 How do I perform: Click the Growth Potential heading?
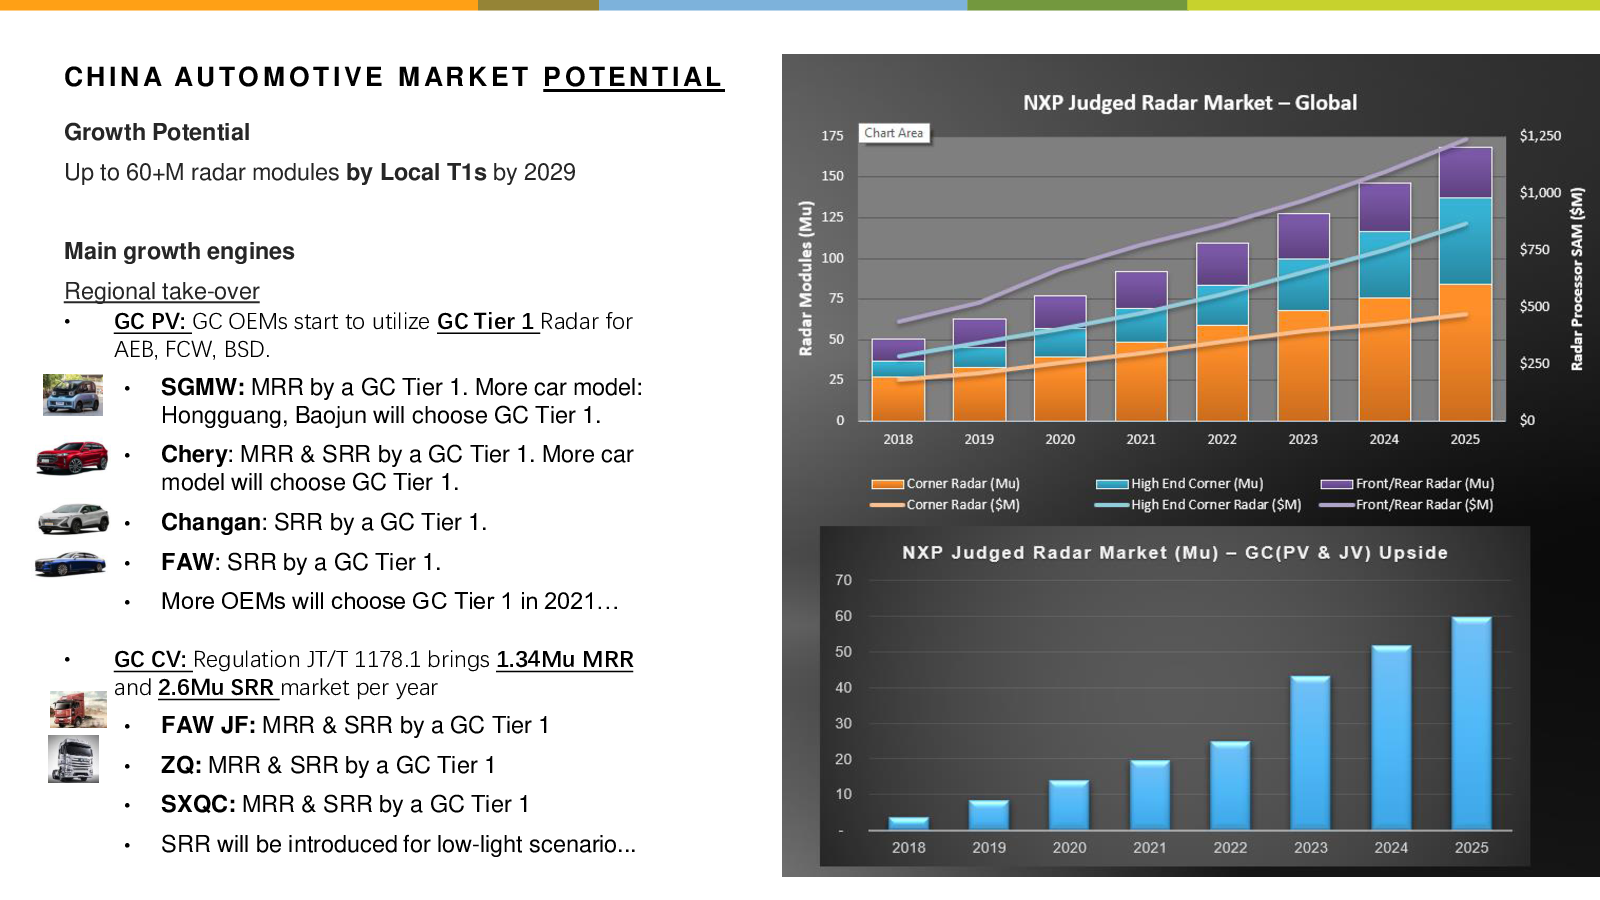point(157,132)
